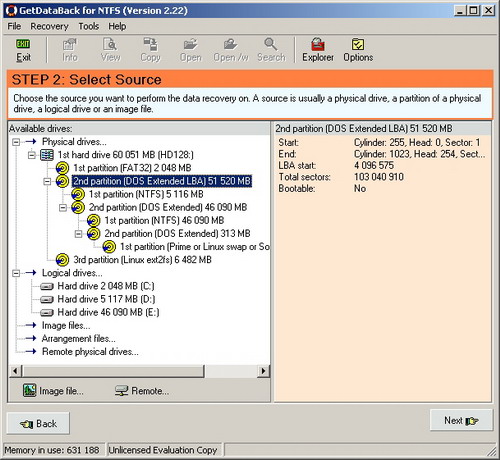Image resolution: width=500 pixels, height=460 pixels.
Task: Select 1st hard drive 60 051 MB (HD128:)
Action: (x=125, y=155)
